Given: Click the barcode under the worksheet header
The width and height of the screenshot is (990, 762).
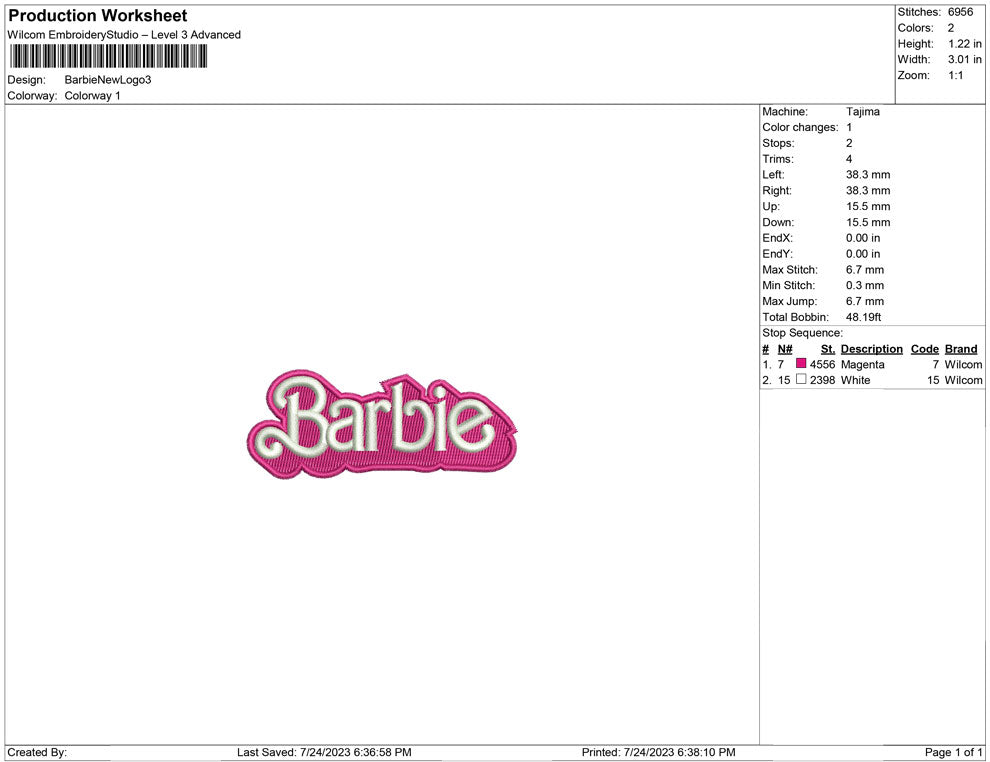Looking at the screenshot, I should (x=109, y=56).
